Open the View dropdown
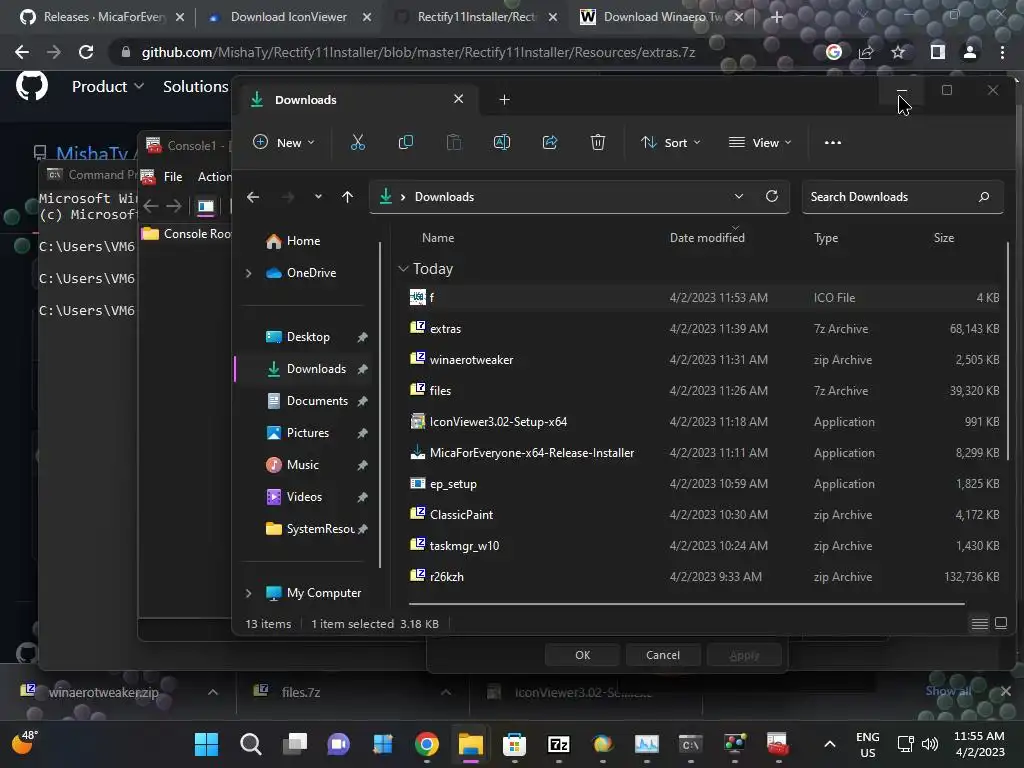Image resolution: width=1024 pixels, height=768 pixels. click(760, 142)
